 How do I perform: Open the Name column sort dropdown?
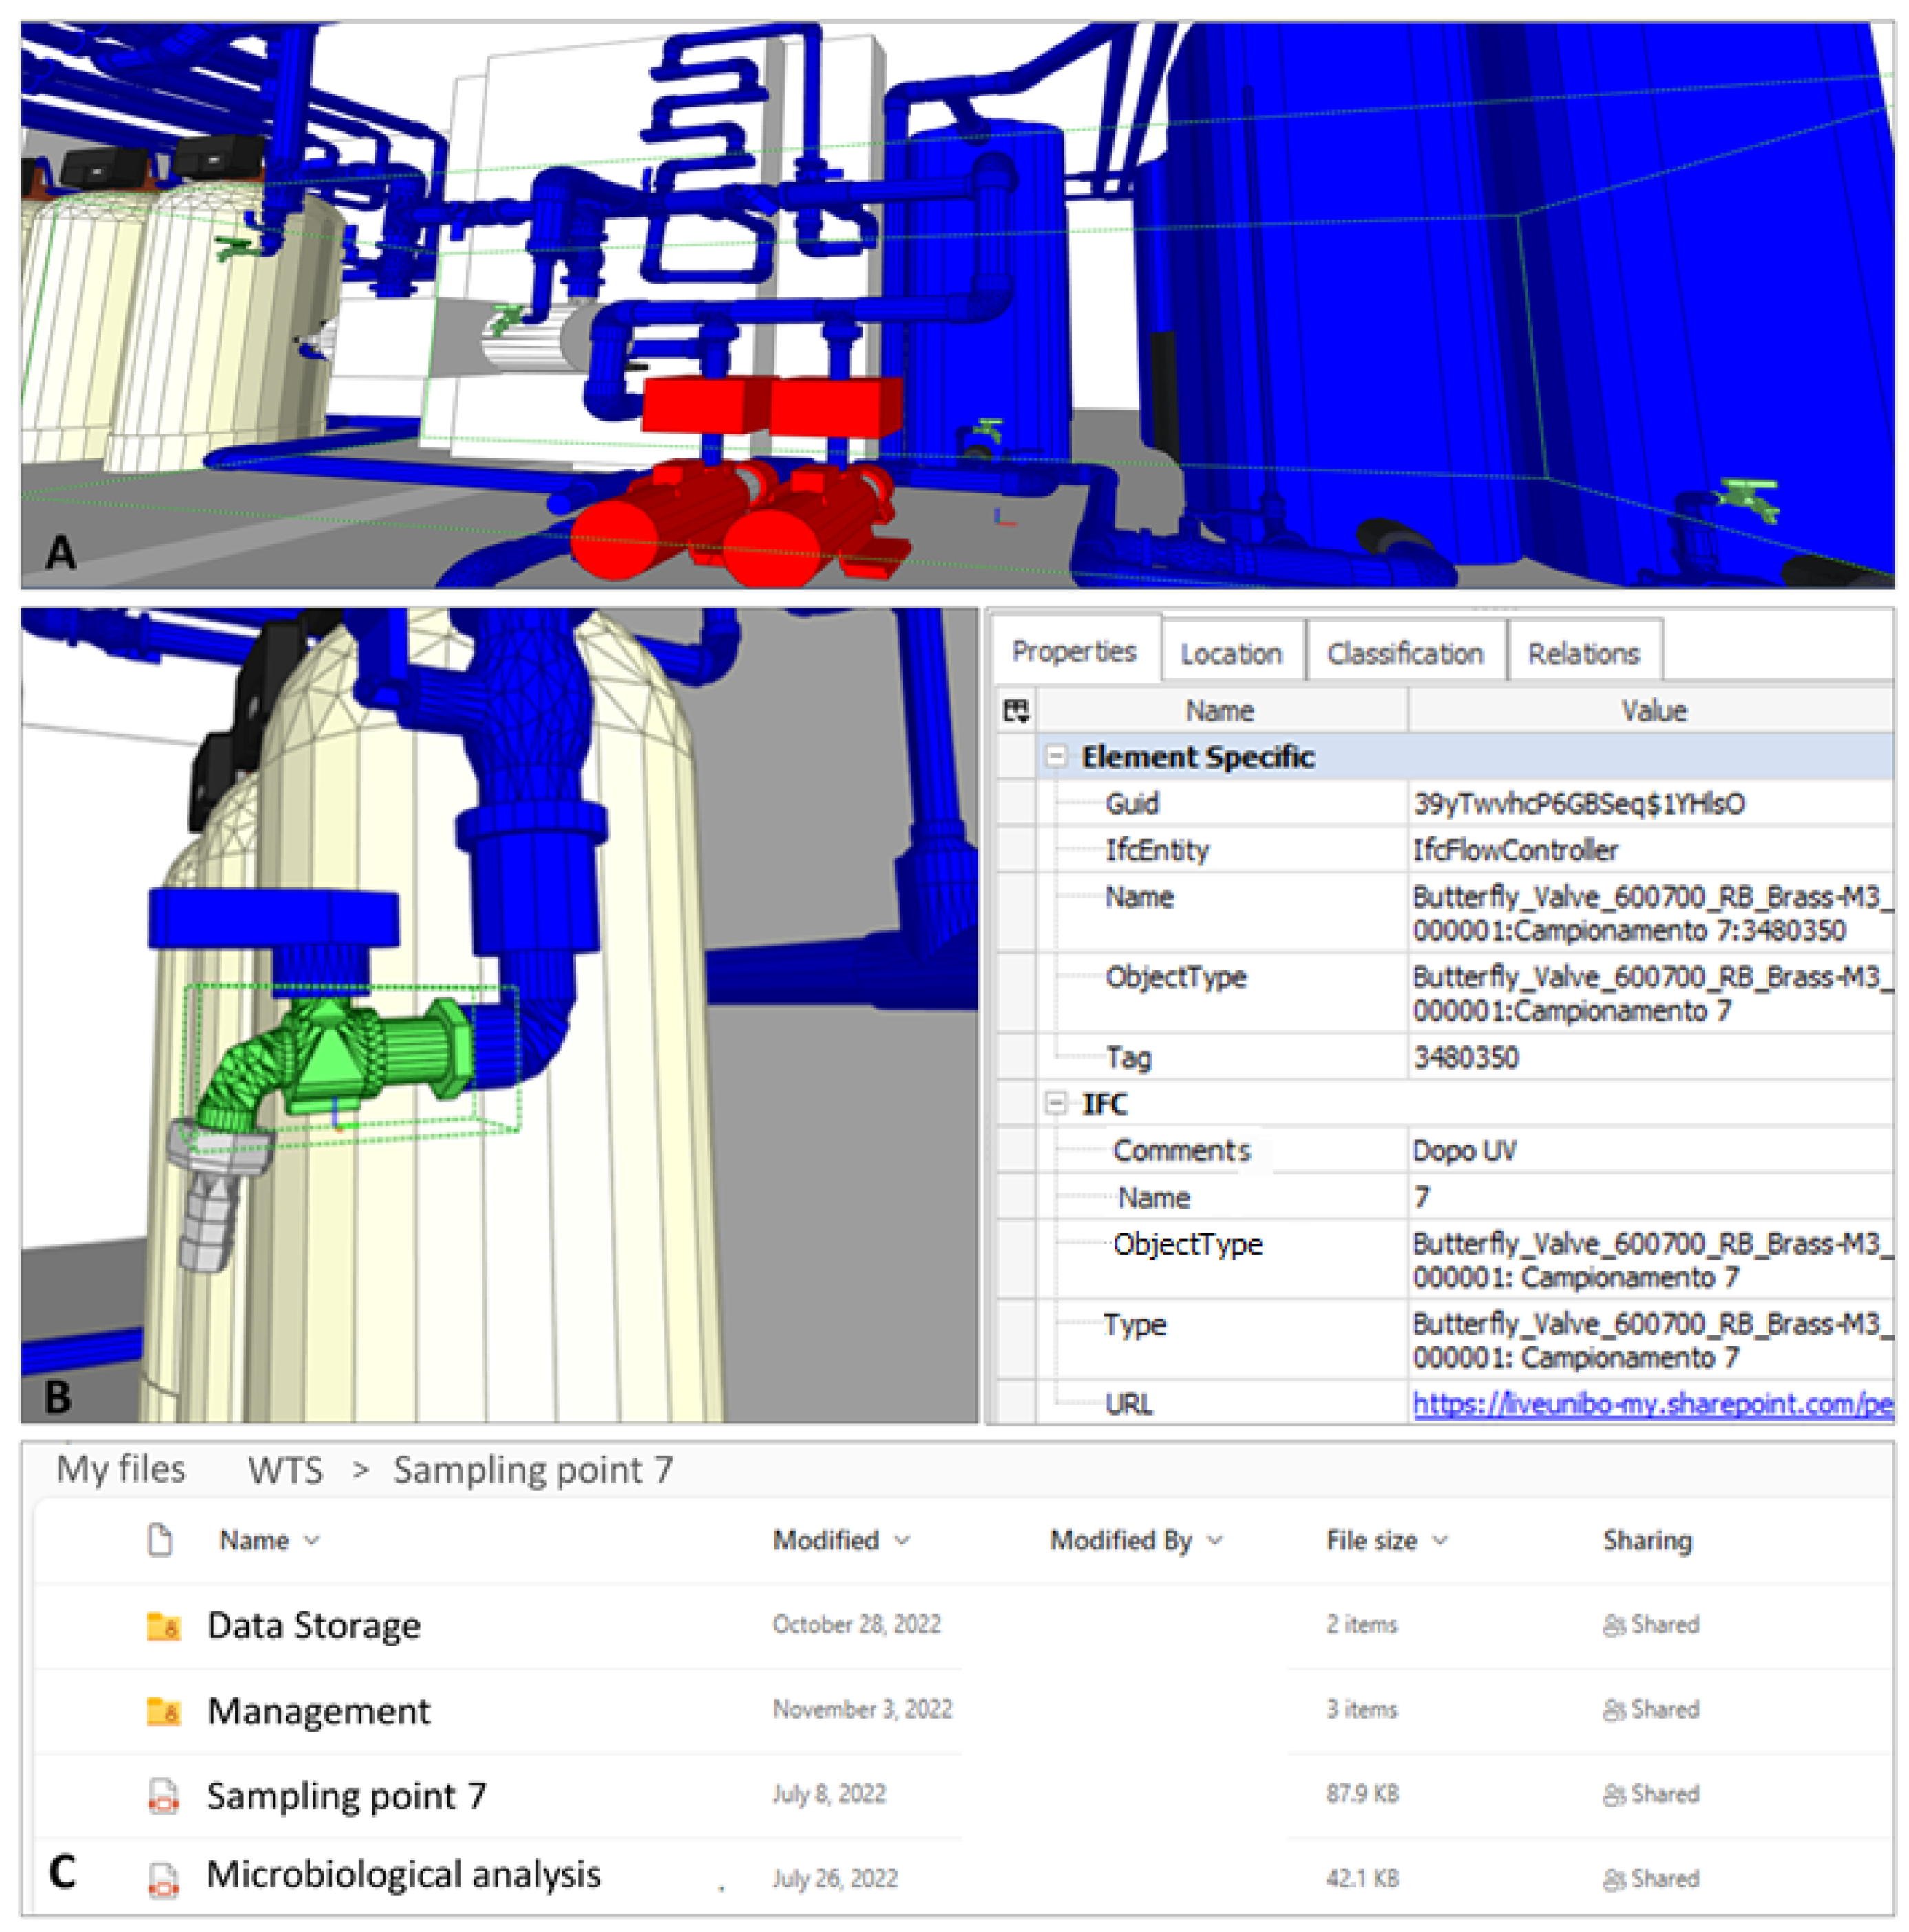(312, 1541)
